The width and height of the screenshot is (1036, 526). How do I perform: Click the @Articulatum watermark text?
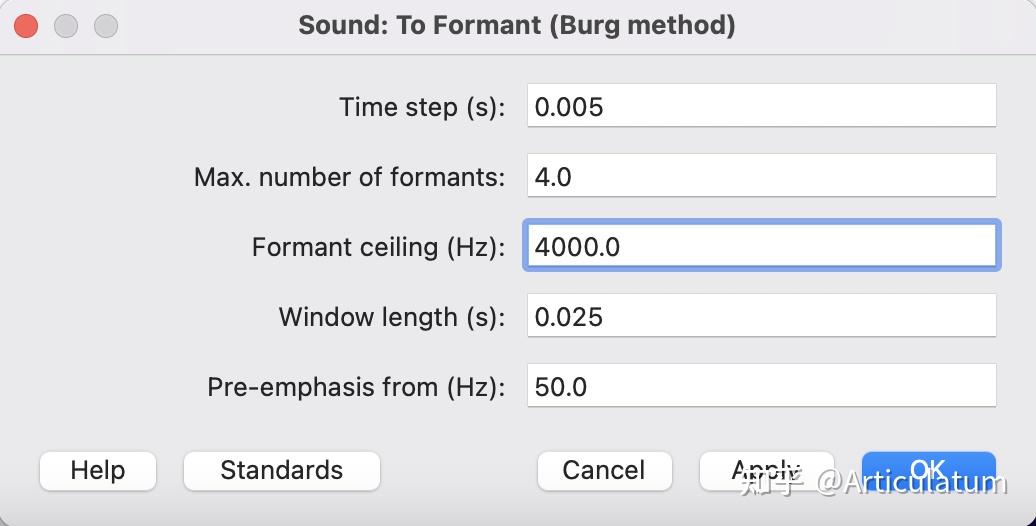click(912, 483)
